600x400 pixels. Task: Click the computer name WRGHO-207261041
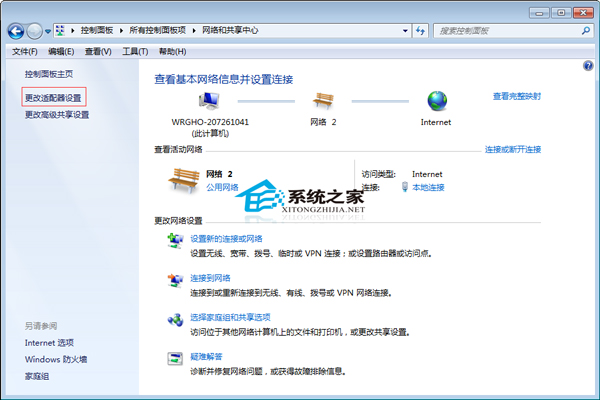click(x=210, y=122)
